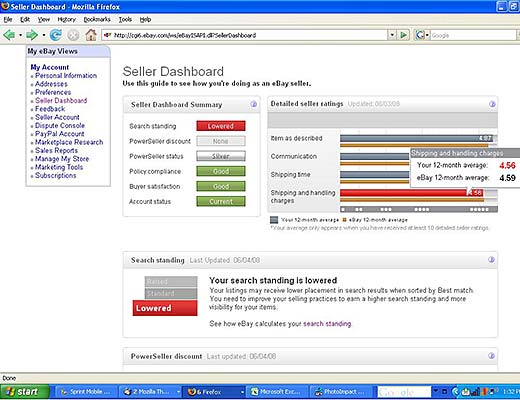This screenshot has height=400, width=520.
Task: Open the Sales Reports link
Action: click(x=56, y=151)
